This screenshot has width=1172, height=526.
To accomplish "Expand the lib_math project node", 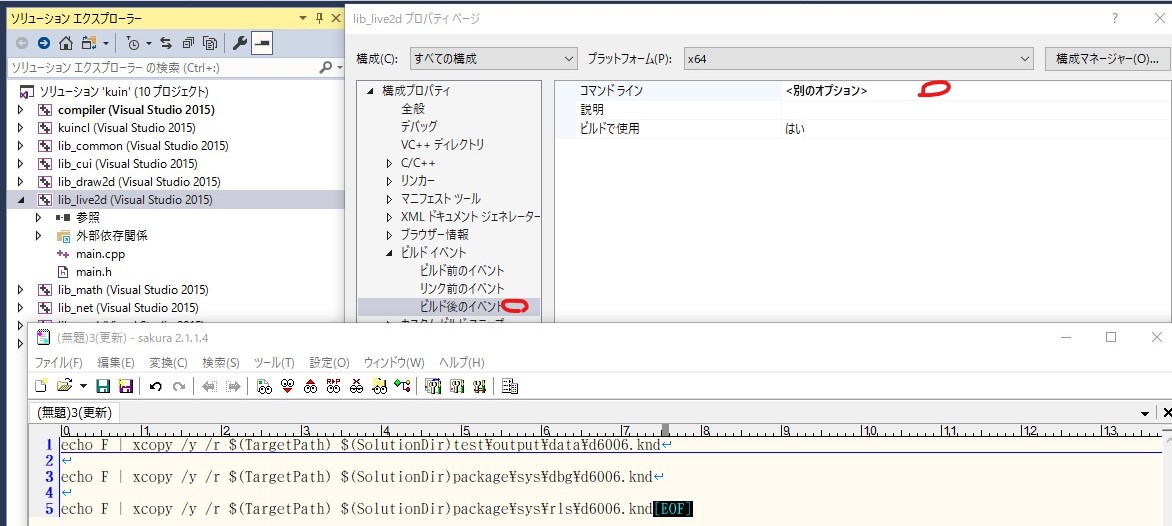I will point(21,290).
